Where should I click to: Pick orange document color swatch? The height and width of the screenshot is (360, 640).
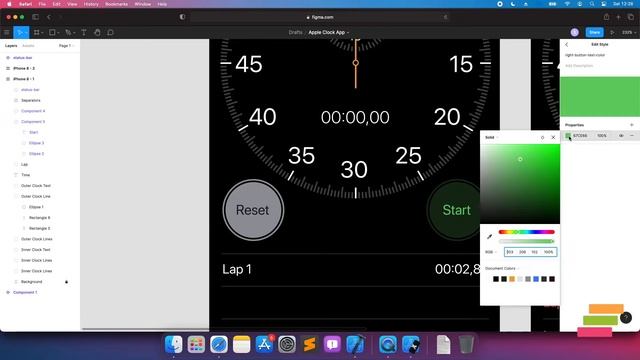[512, 279]
